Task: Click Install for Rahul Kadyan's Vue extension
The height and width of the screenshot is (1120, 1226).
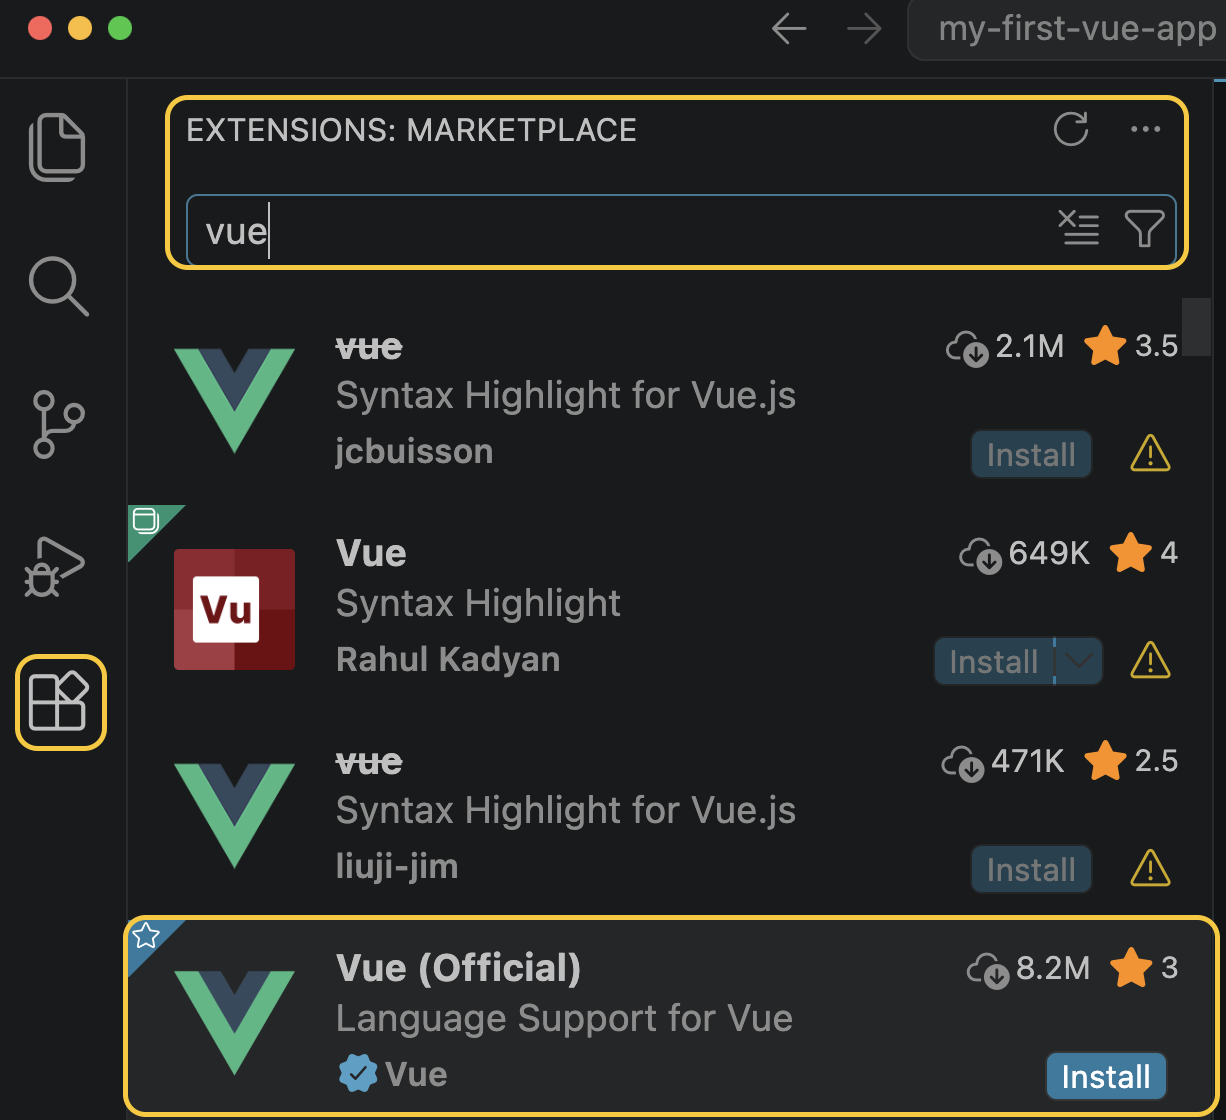Action: 992,661
